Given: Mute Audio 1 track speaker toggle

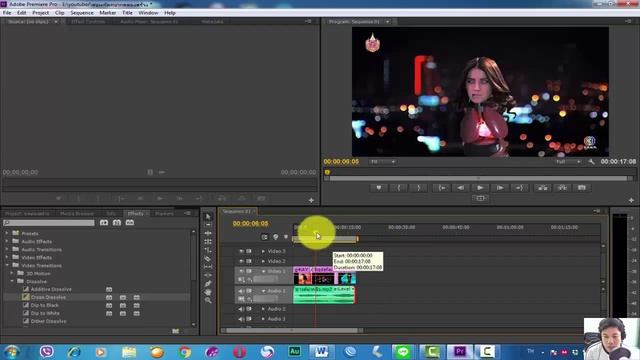Looking at the screenshot, I should (241, 291).
